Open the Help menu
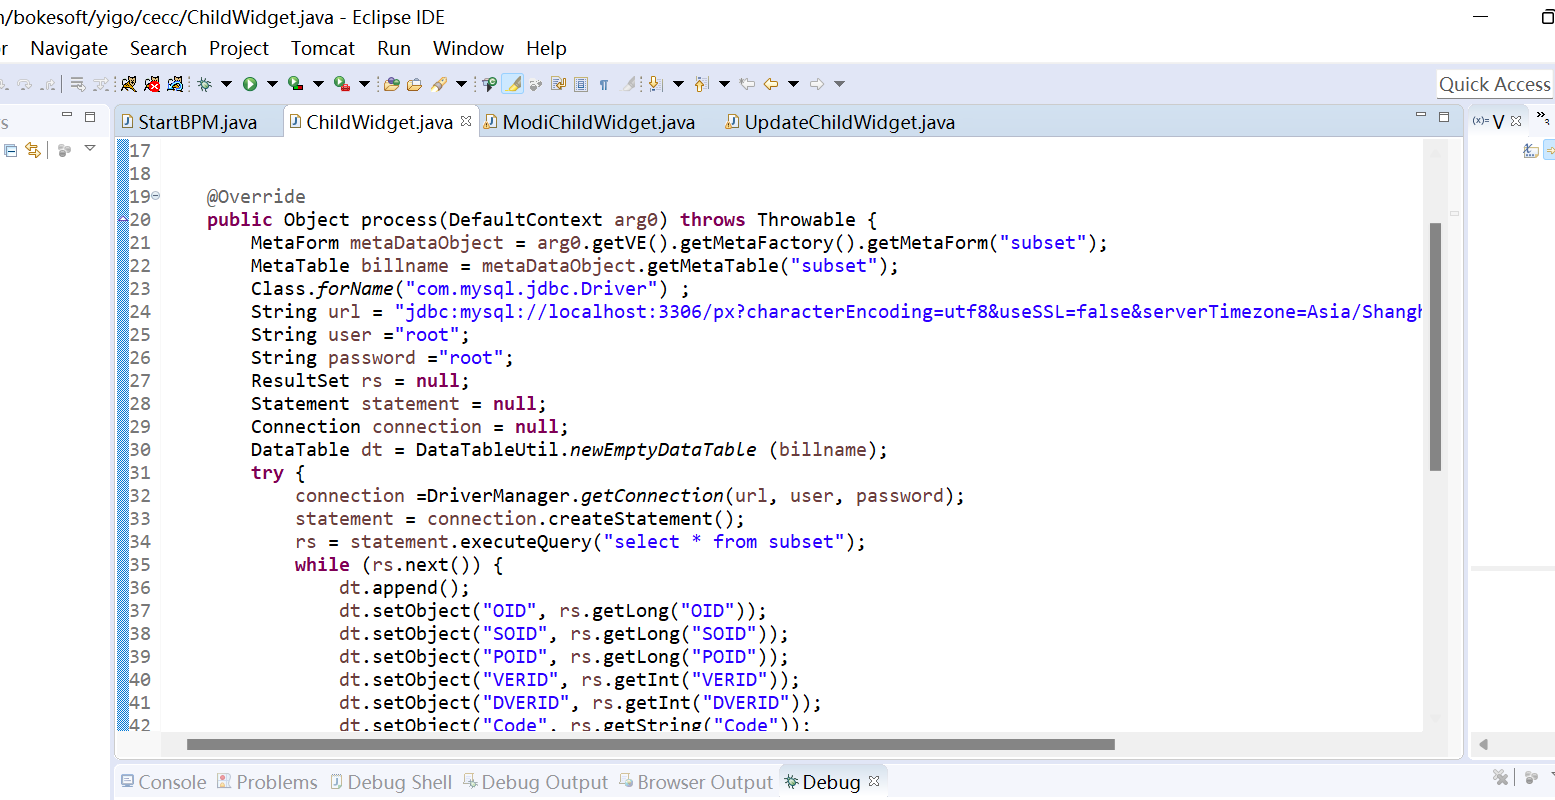This screenshot has width=1555, height=800. pyautogui.click(x=546, y=48)
